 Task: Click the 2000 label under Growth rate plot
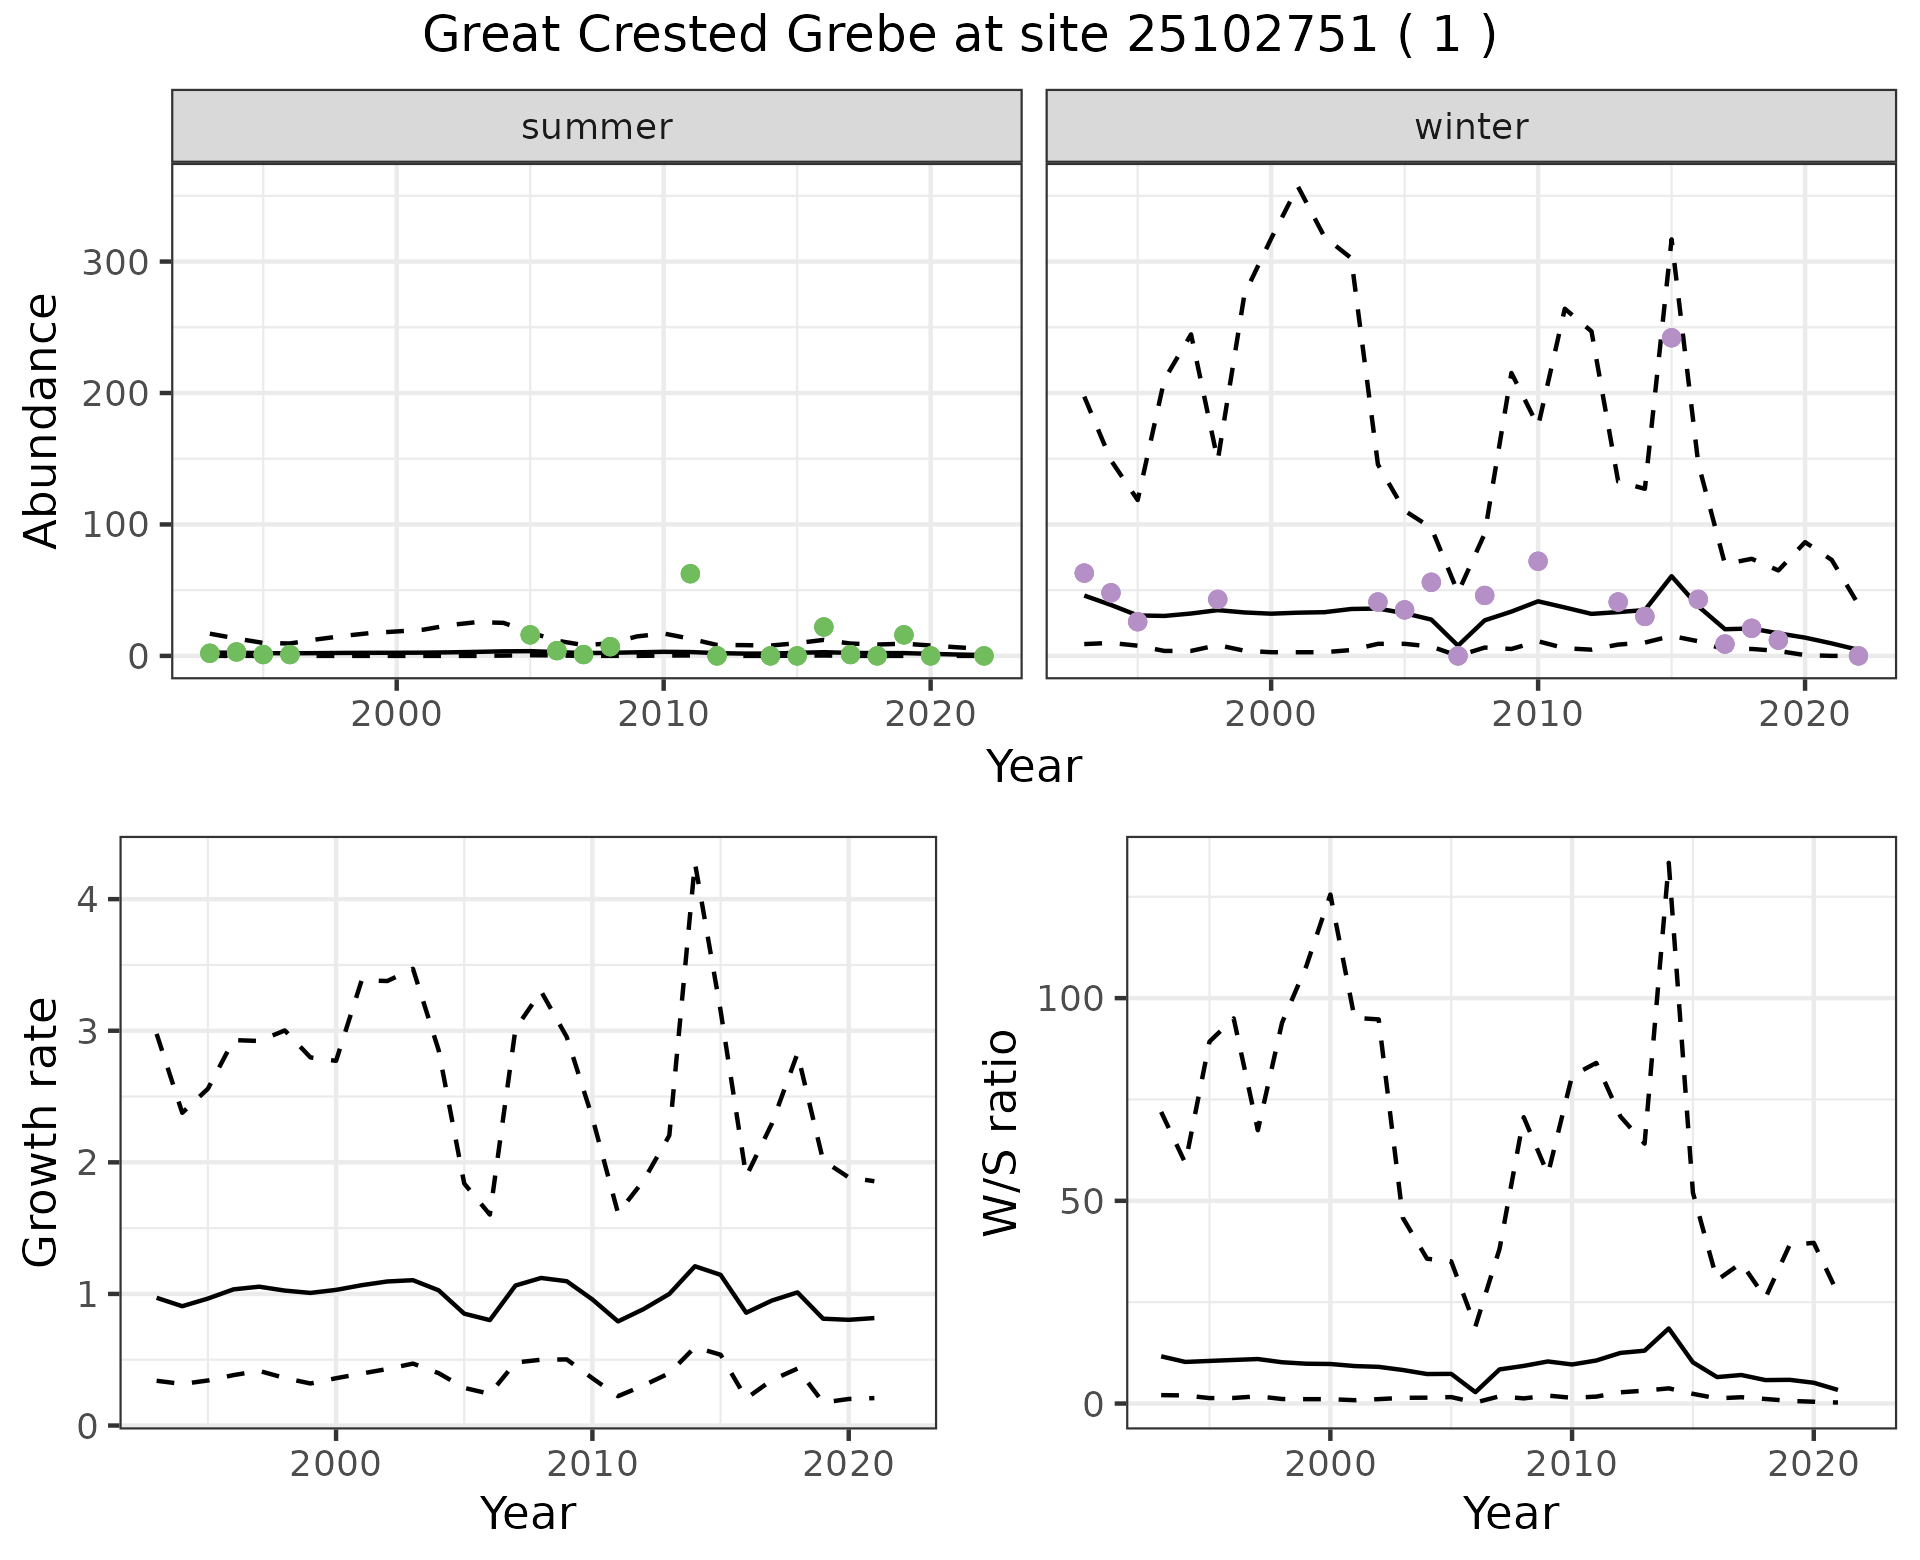pyautogui.click(x=336, y=1465)
